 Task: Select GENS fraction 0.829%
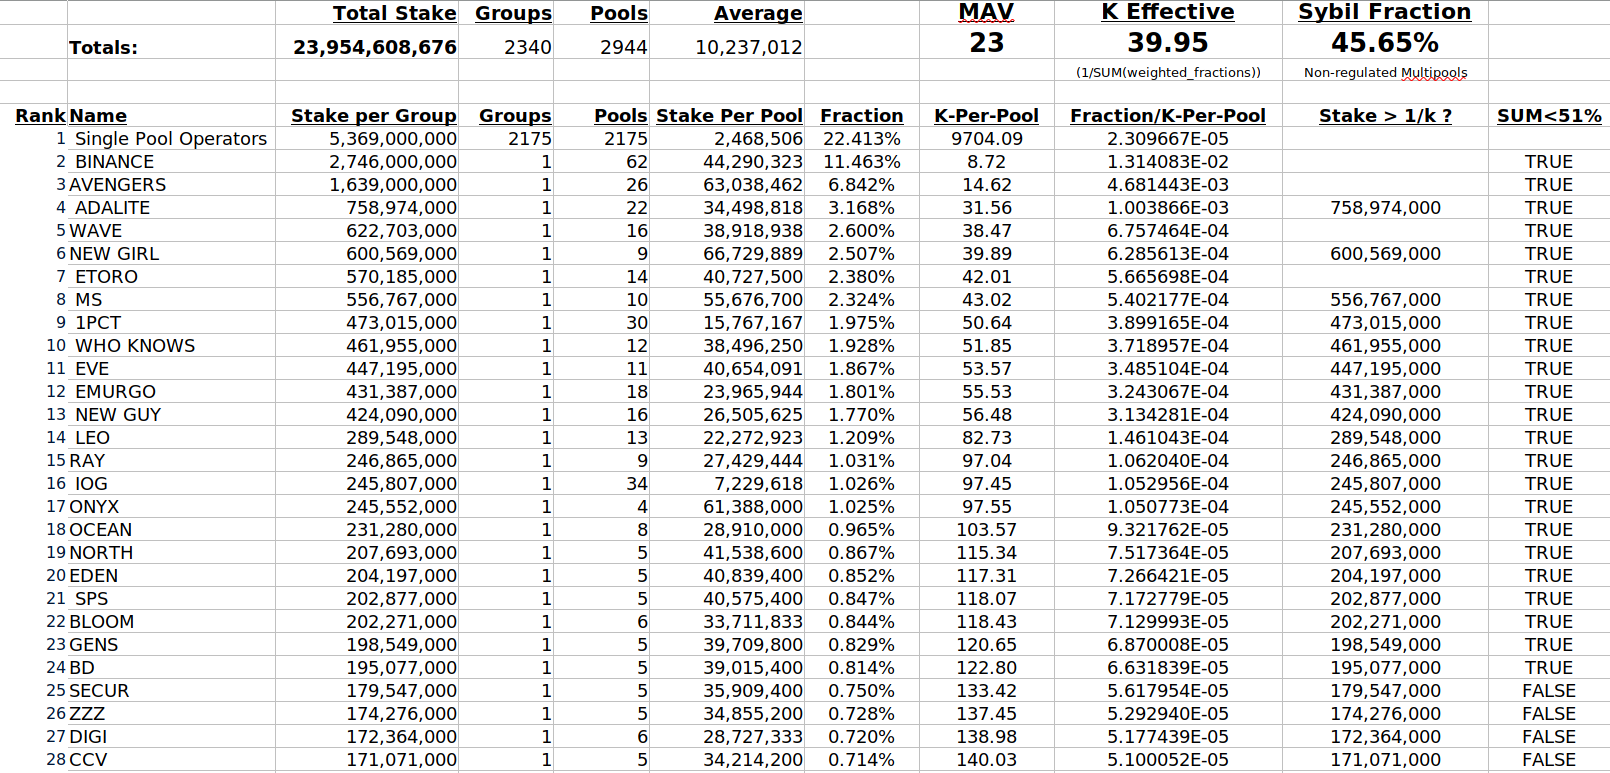pyautogui.click(x=861, y=645)
